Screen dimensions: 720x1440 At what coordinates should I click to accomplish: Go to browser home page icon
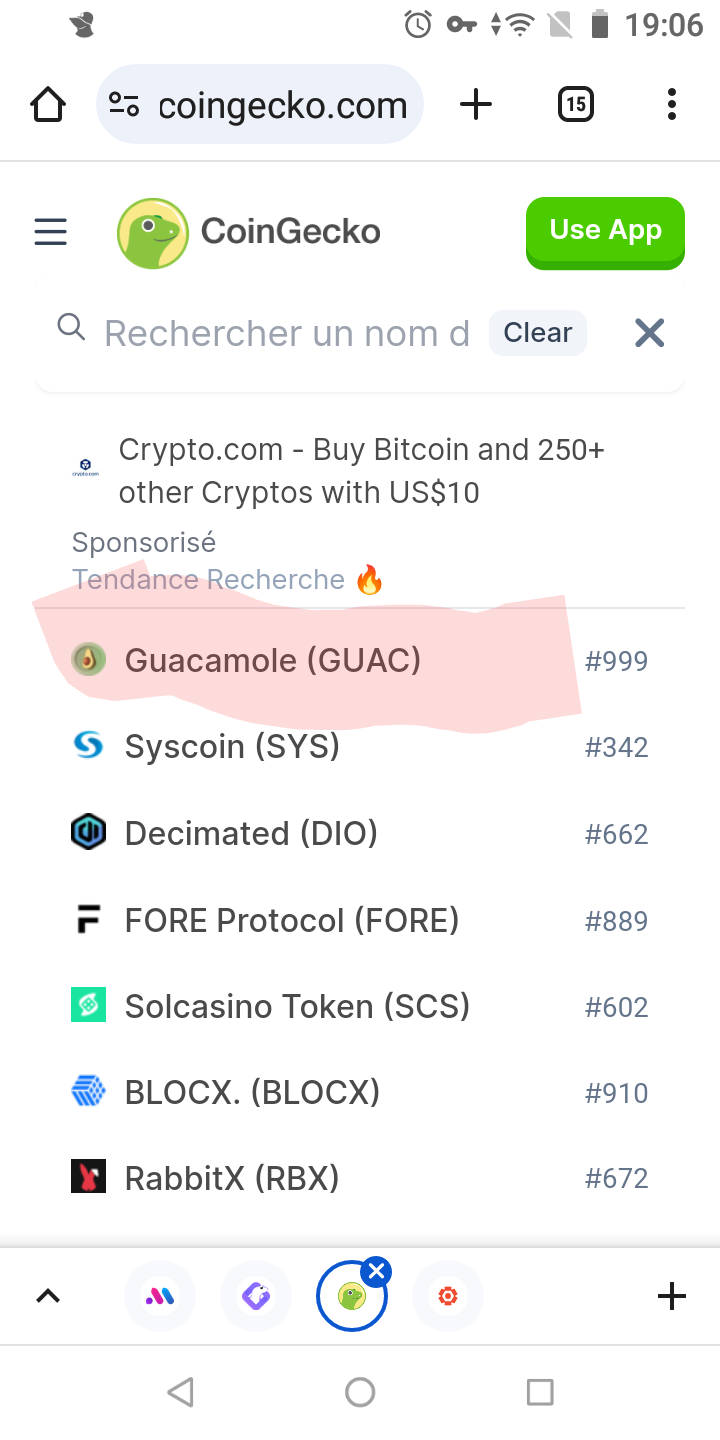(x=48, y=104)
